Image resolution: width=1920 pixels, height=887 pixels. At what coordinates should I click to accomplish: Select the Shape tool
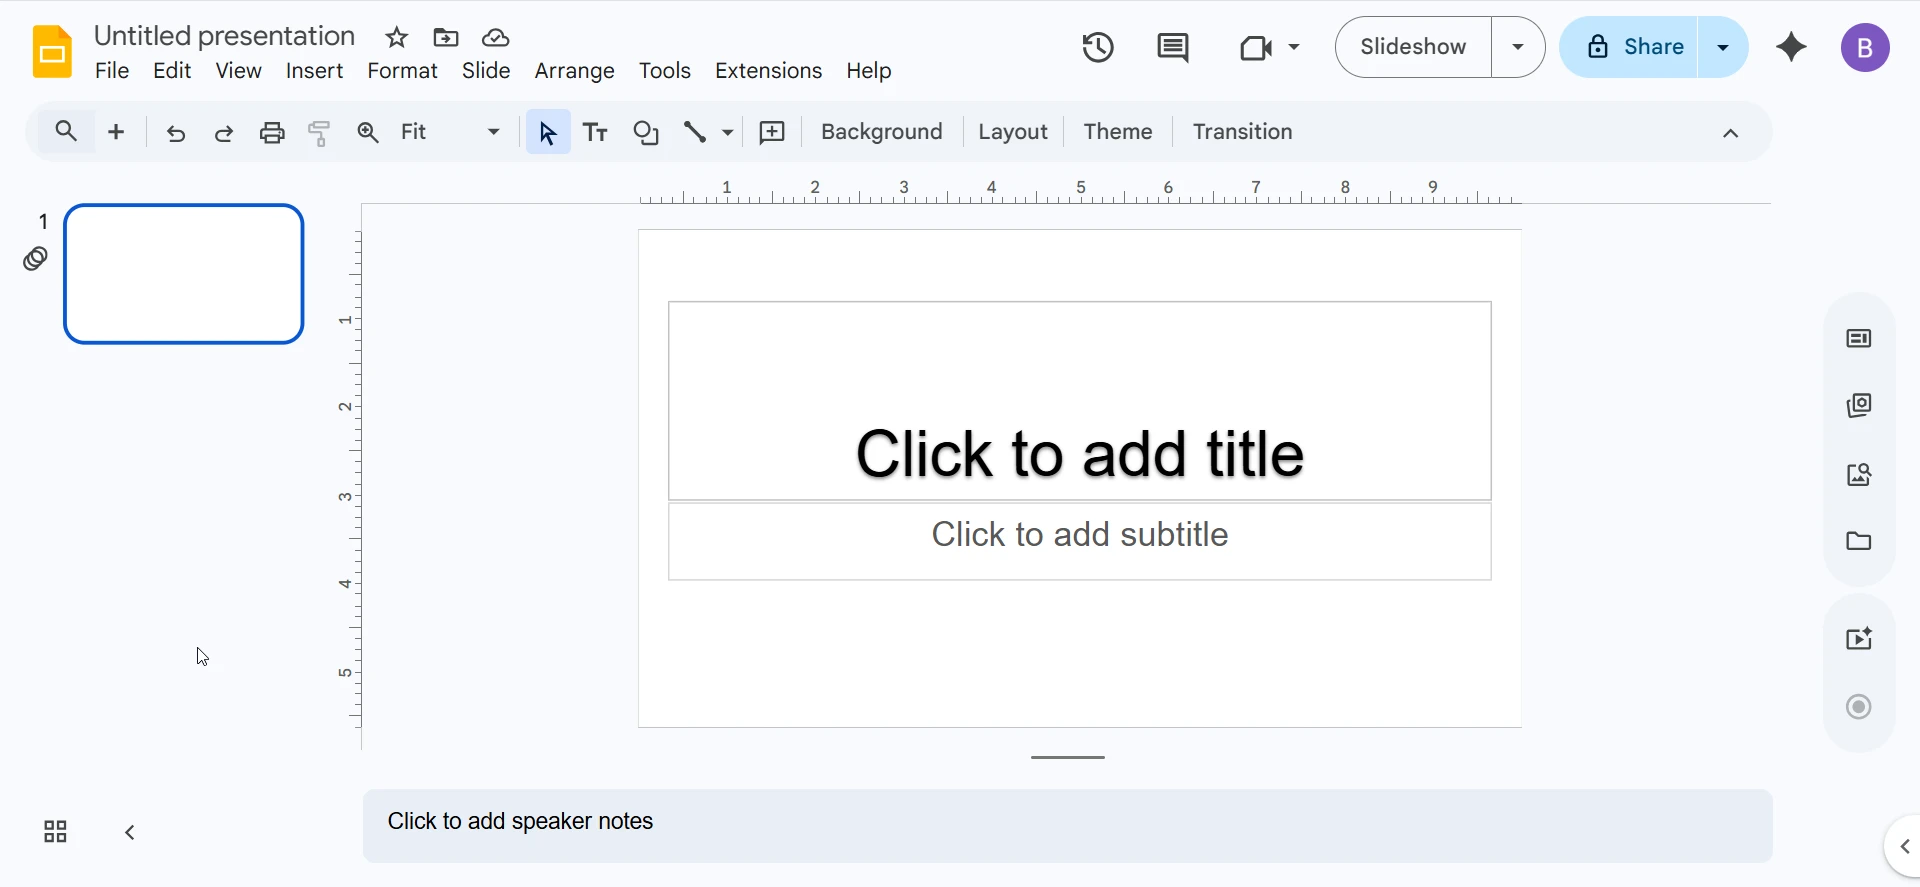click(x=646, y=132)
